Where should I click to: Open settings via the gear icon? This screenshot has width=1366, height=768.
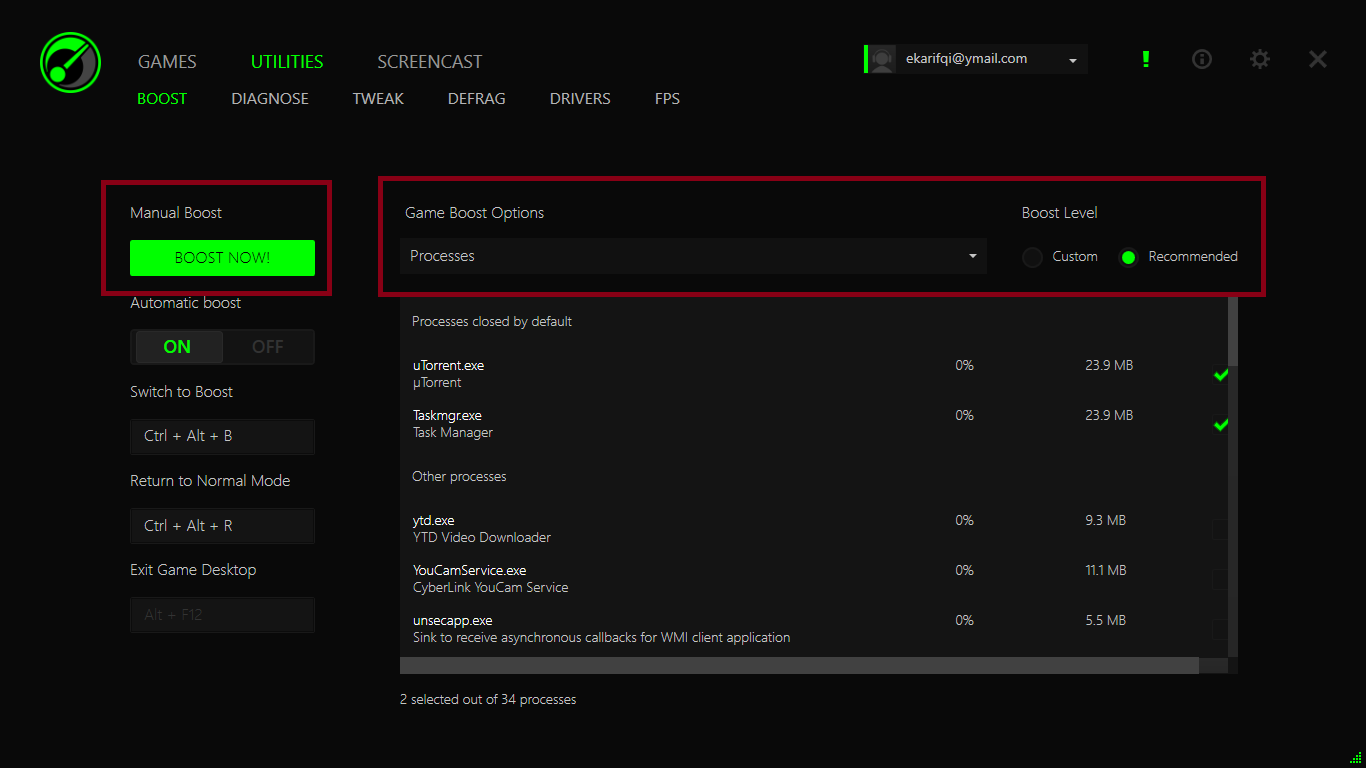(x=1260, y=60)
